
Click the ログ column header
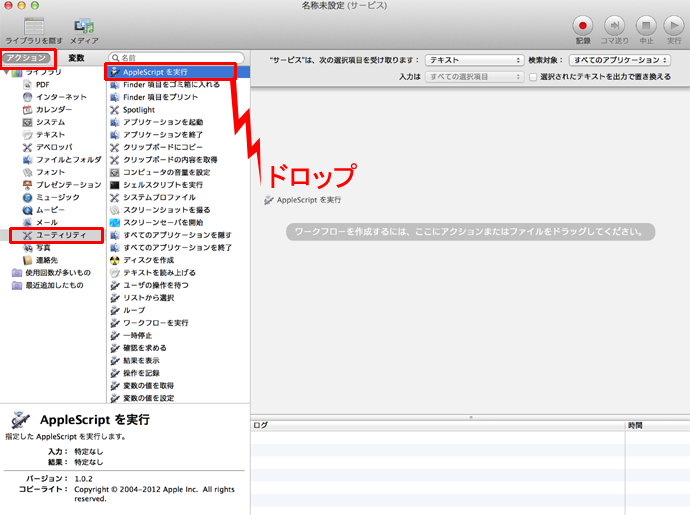[x=438, y=425]
